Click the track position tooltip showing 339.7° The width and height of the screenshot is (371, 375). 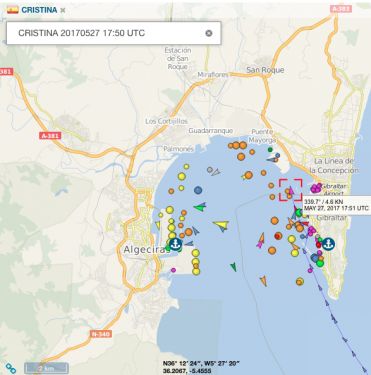click(x=337, y=205)
